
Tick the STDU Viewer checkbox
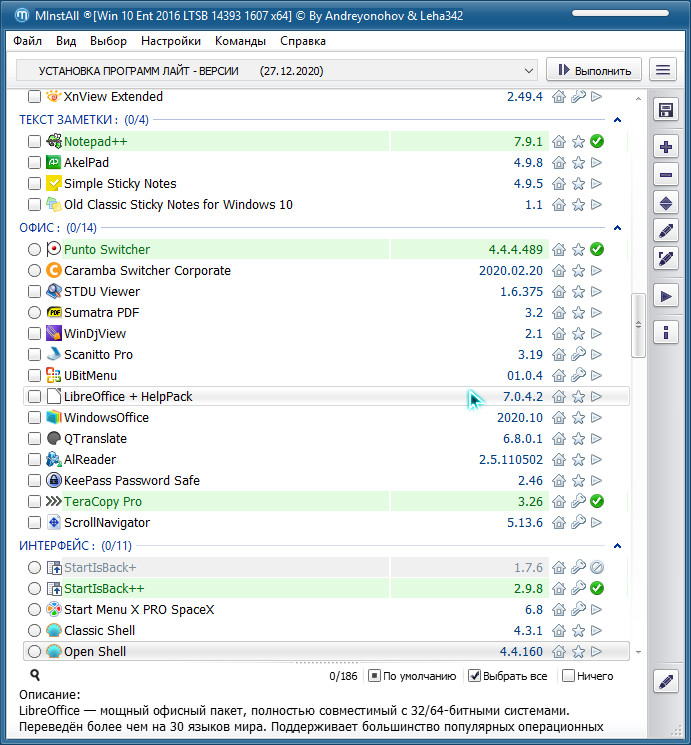(34, 291)
